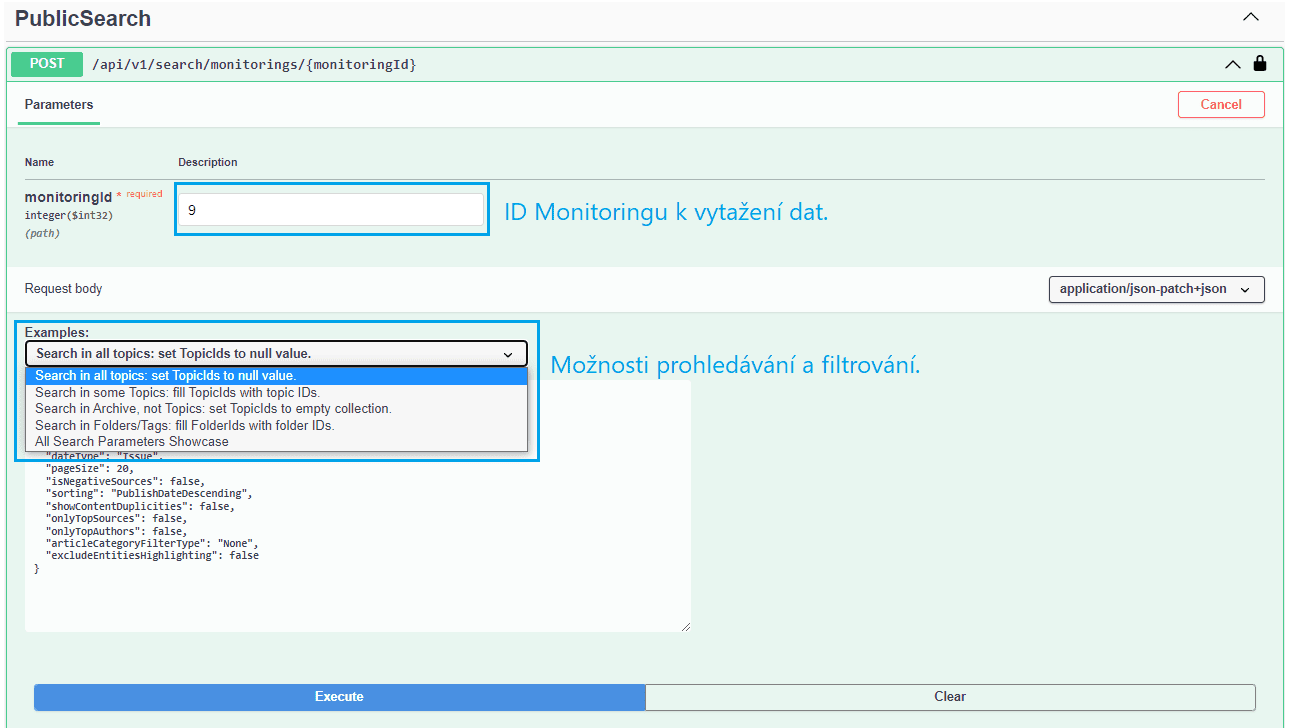Choose 'Search in some Topics' example option

pyautogui.click(x=276, y=392)
